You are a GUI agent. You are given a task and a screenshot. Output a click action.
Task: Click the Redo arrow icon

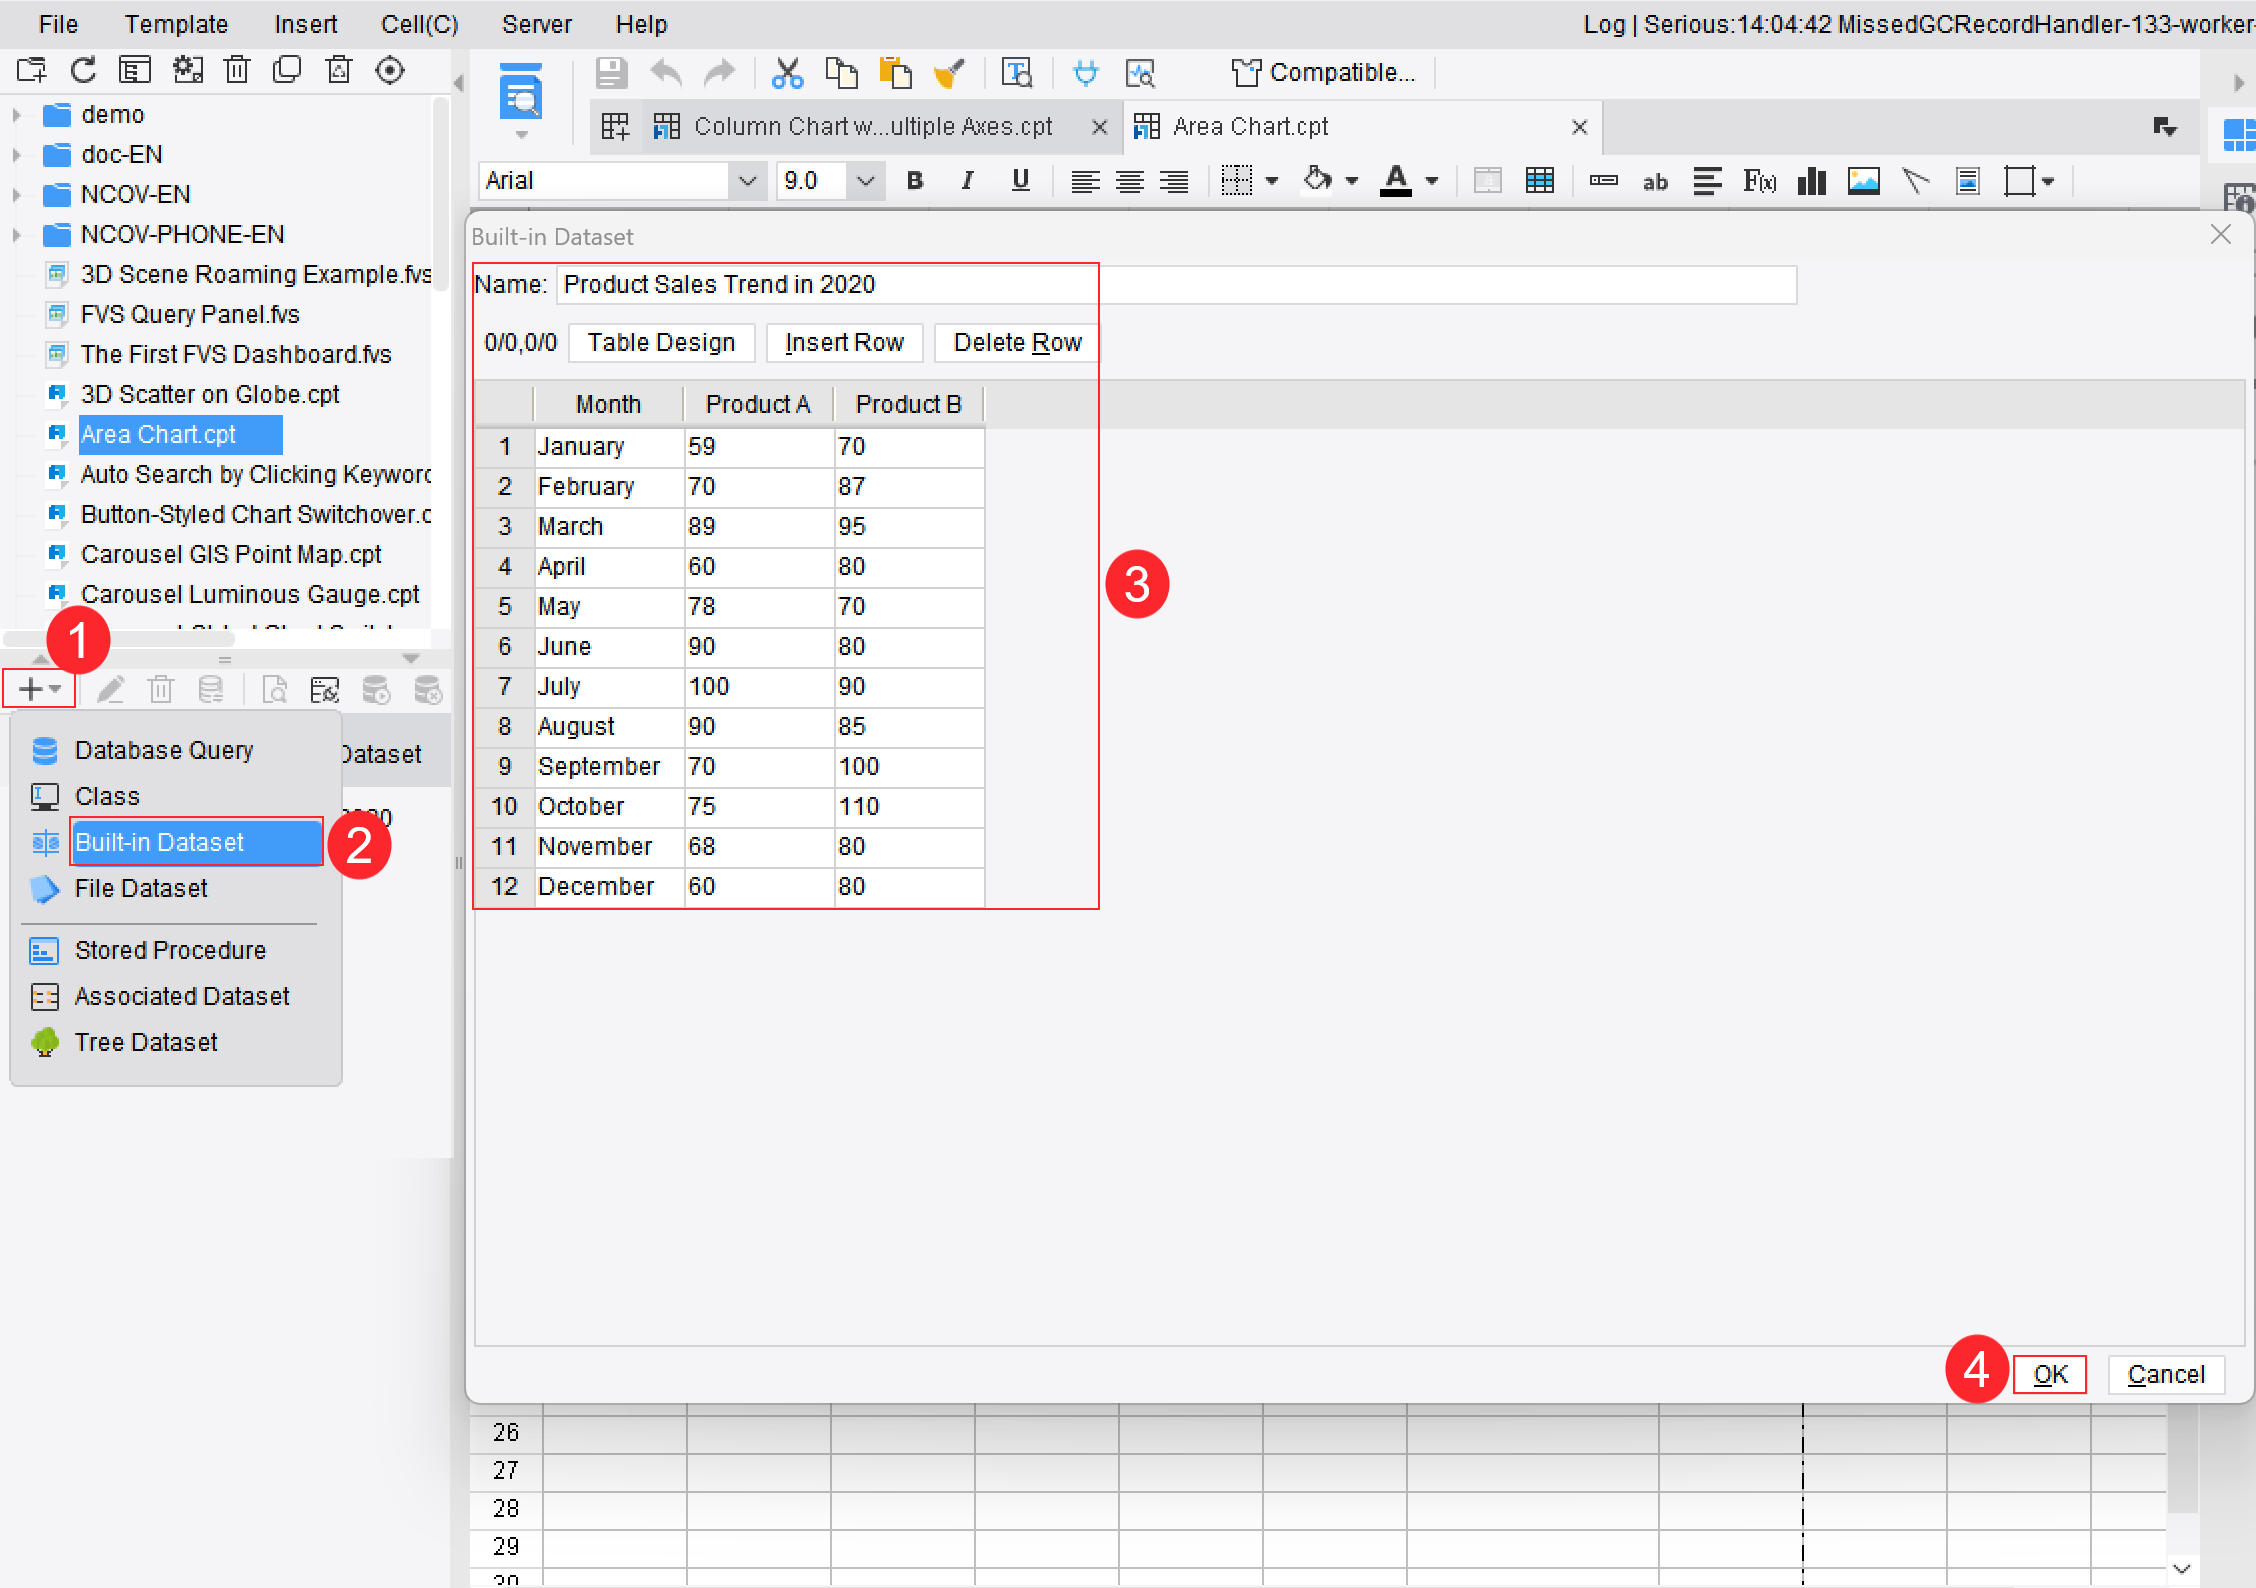[x=719, y=73]
